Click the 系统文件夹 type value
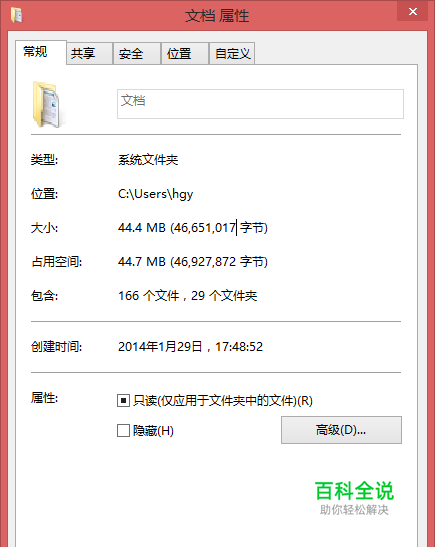Screen dimensions: 435x547 click(x=148, y=160)
